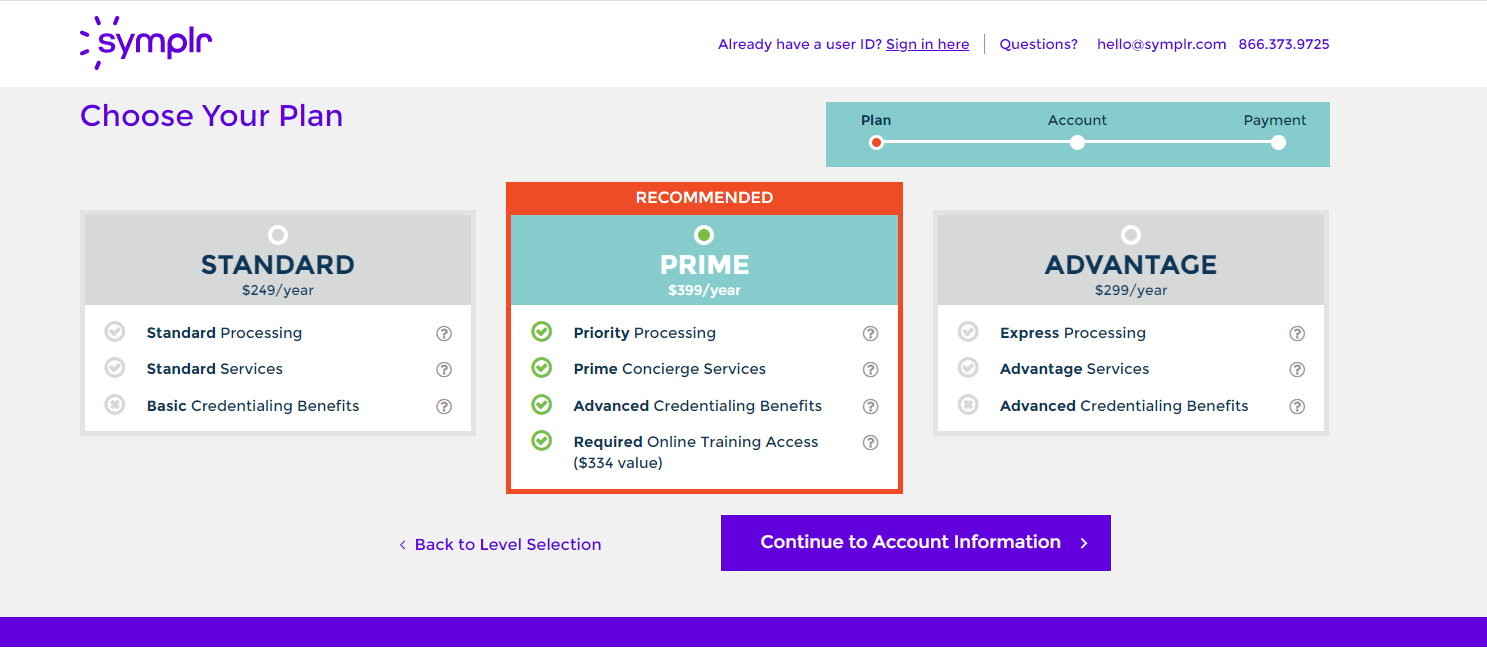The width and height of the screenshot is (1487, 648).
Task: Click help icon for Prime Concierge Services
Action: (x=870, y=370)
